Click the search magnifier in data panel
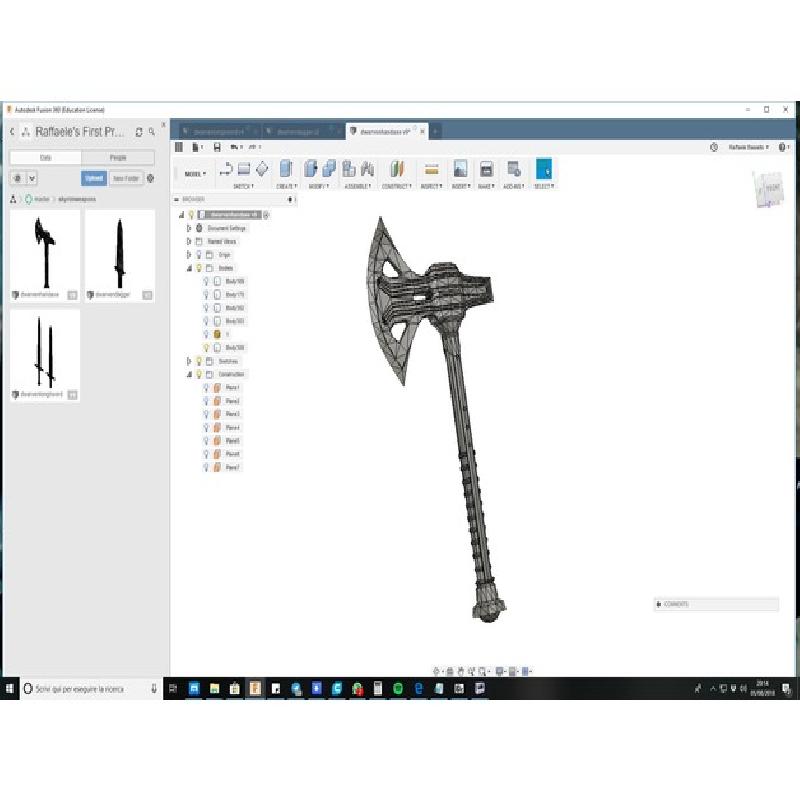Image resolution: width=800 pixels, height=800 pixels. pyautogui.click(x=152, y=132)
